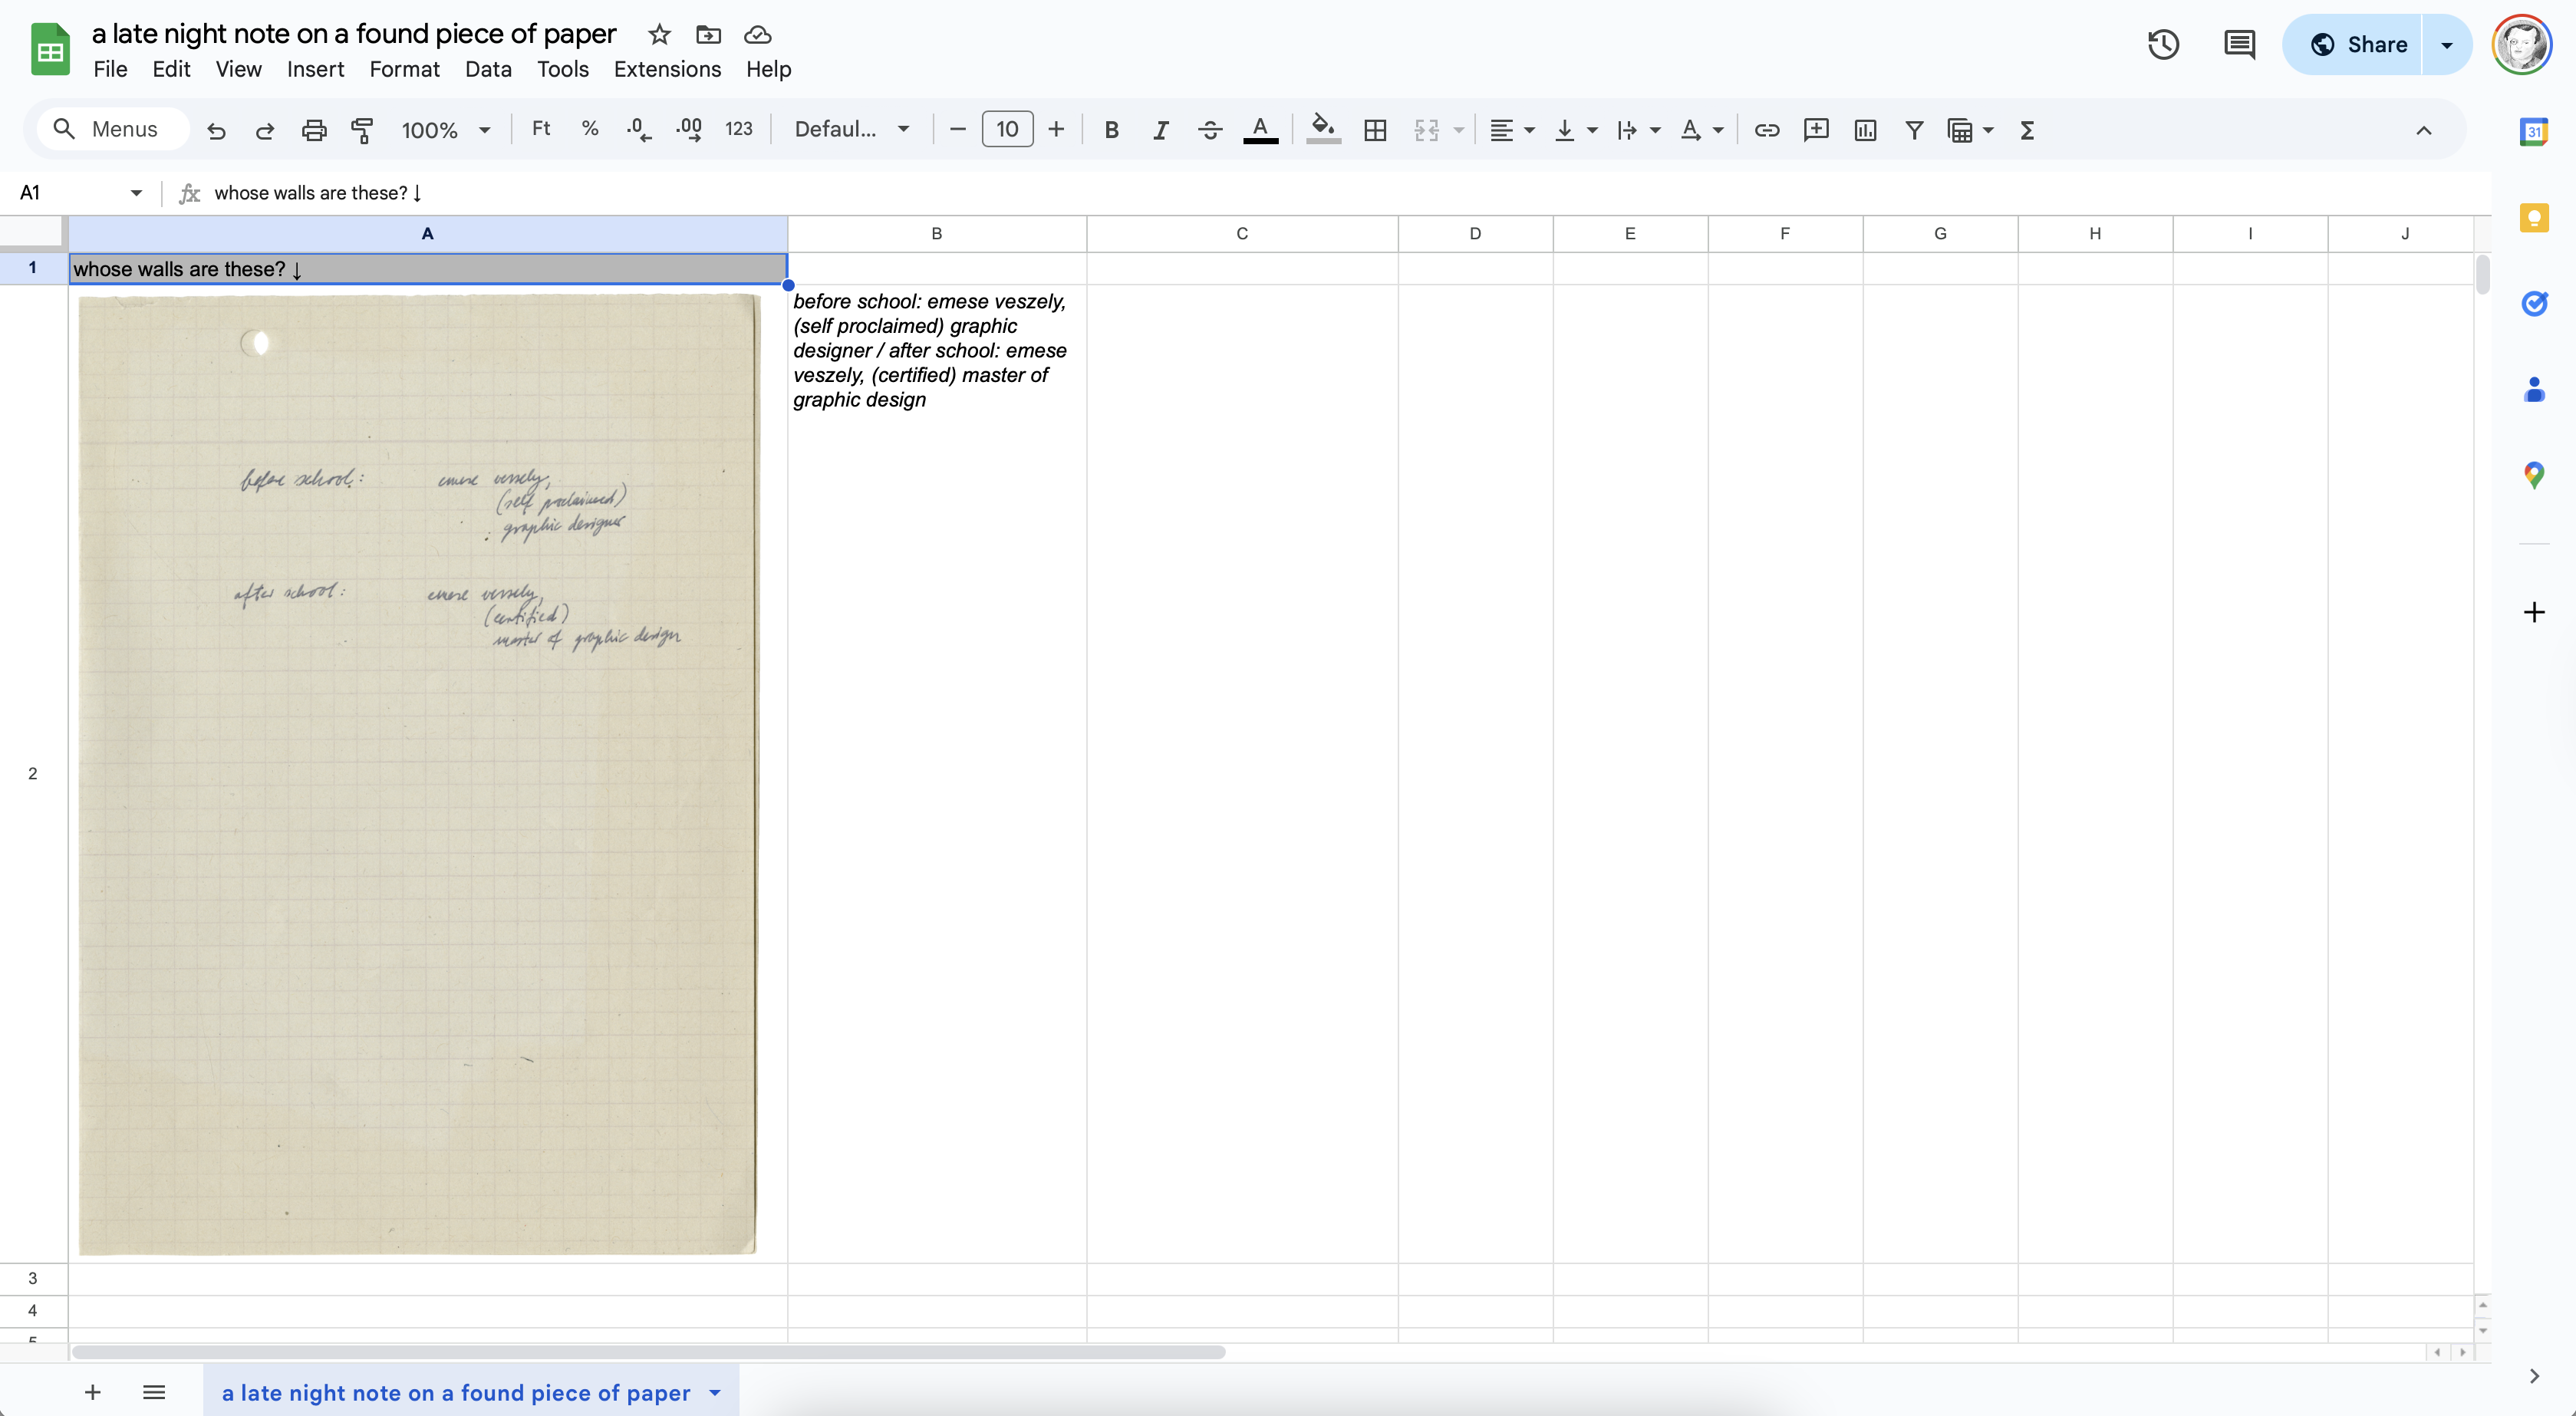This screenshot has height=1416, width=2576.
Task: Open version history clock icon
Action: click(2163, 45)
